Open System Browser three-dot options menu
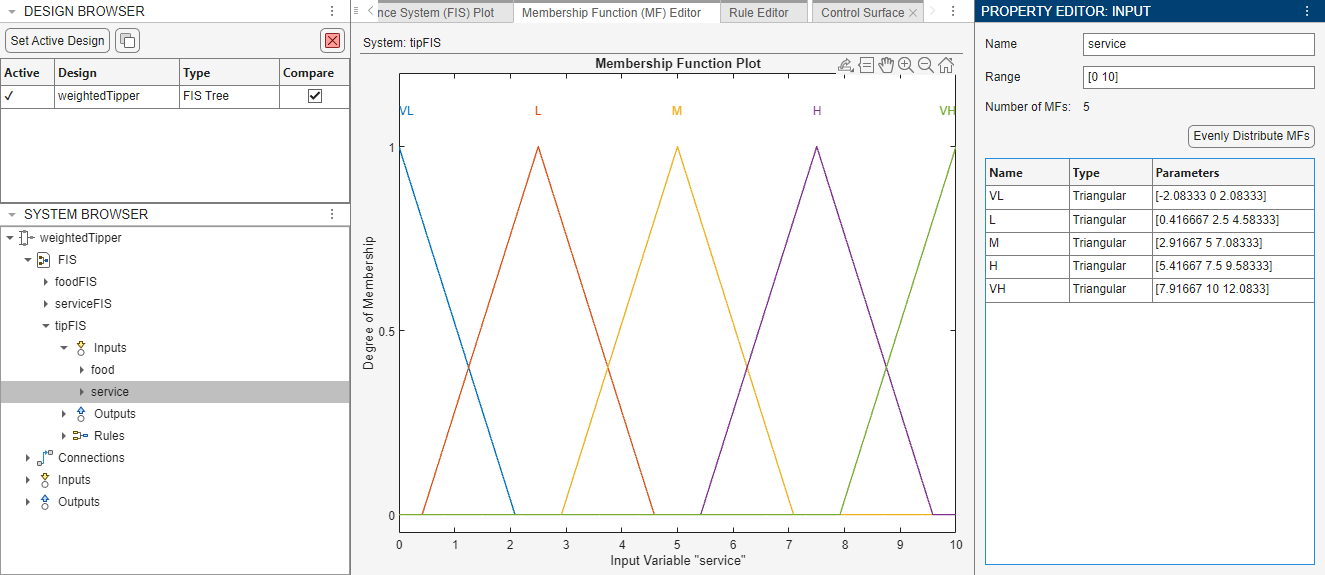Viewport: 1325px width, 575px height. point(333,214)
